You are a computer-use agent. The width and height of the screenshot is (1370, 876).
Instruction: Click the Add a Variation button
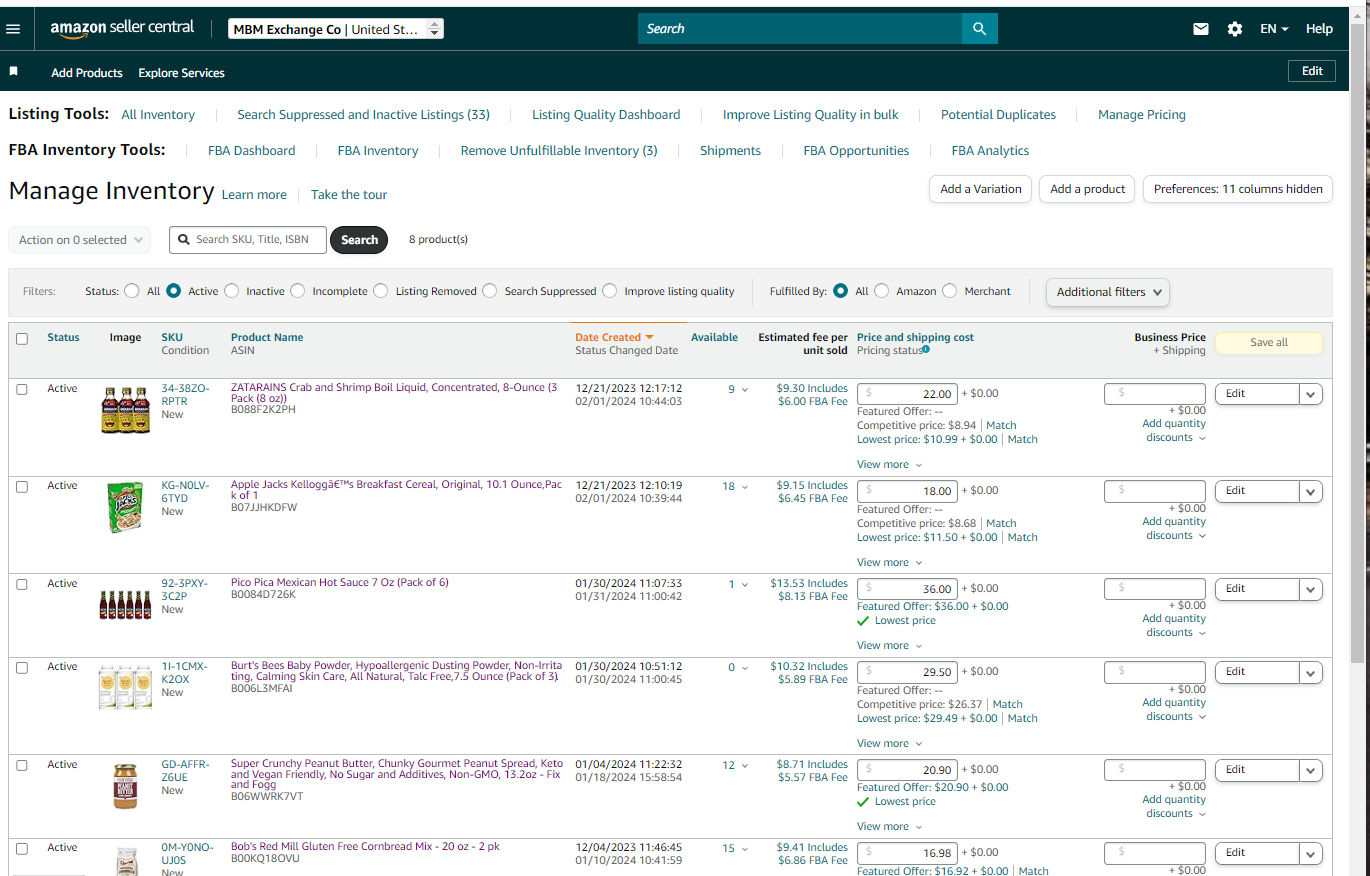pos(981,189)
